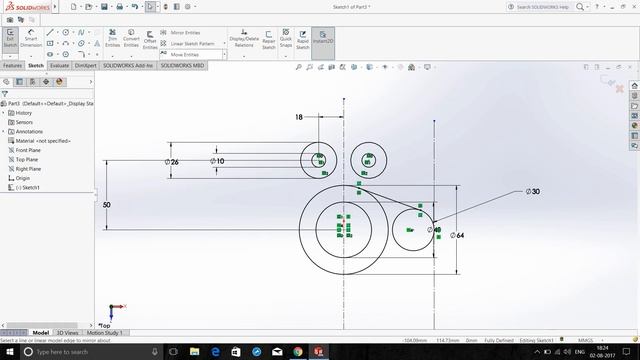Open dropdown arrow next to Line tool
Screen dimensions: 640x360
pos(57,32)
